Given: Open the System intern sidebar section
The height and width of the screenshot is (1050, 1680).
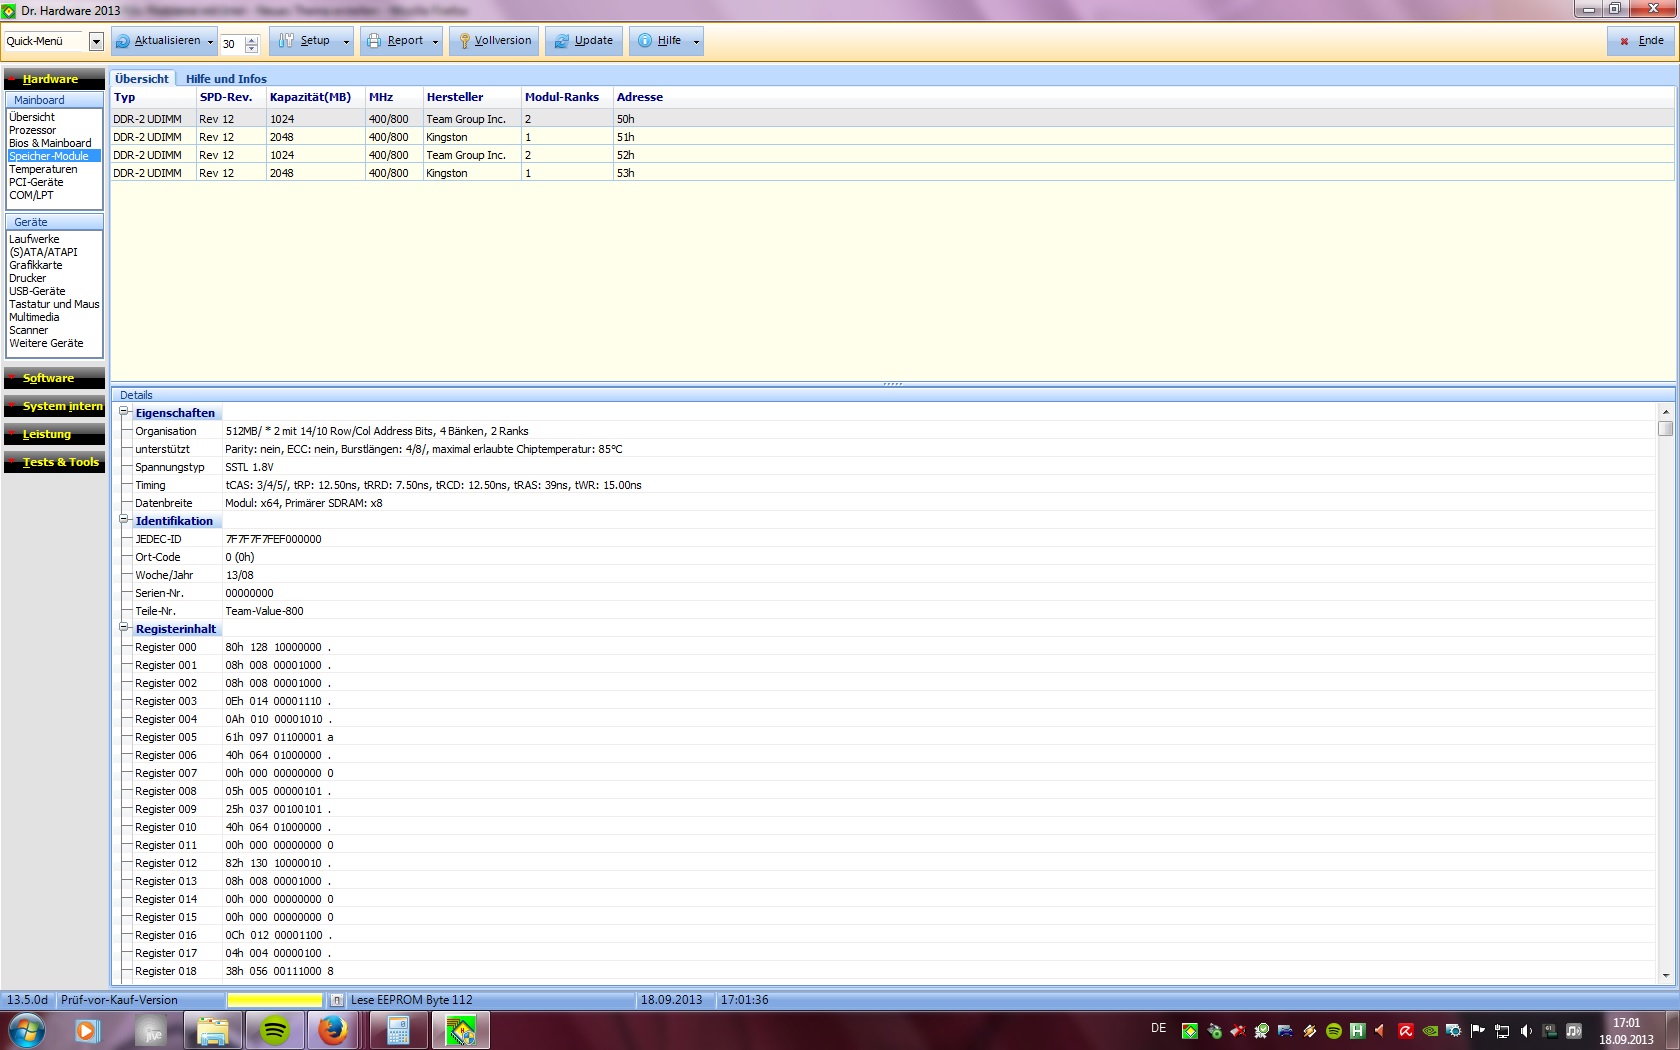Looking at the screenshot, I should point(54,406).
